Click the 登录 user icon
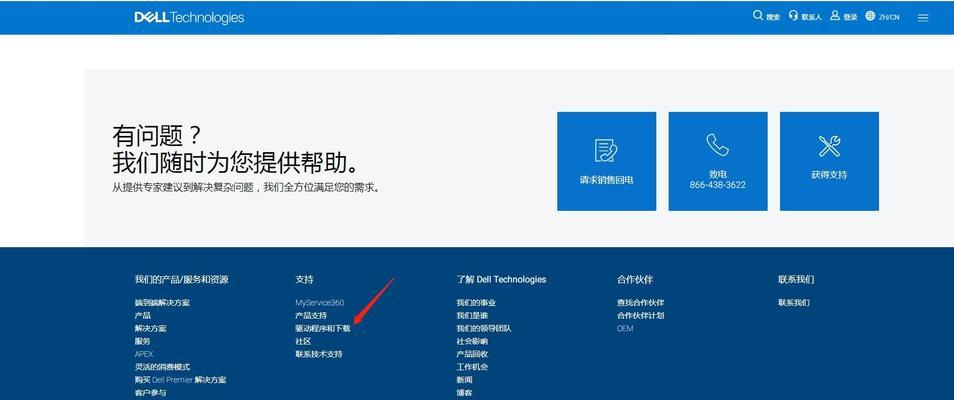The width and height of the screenshot is (954, 400). [835, 16]
